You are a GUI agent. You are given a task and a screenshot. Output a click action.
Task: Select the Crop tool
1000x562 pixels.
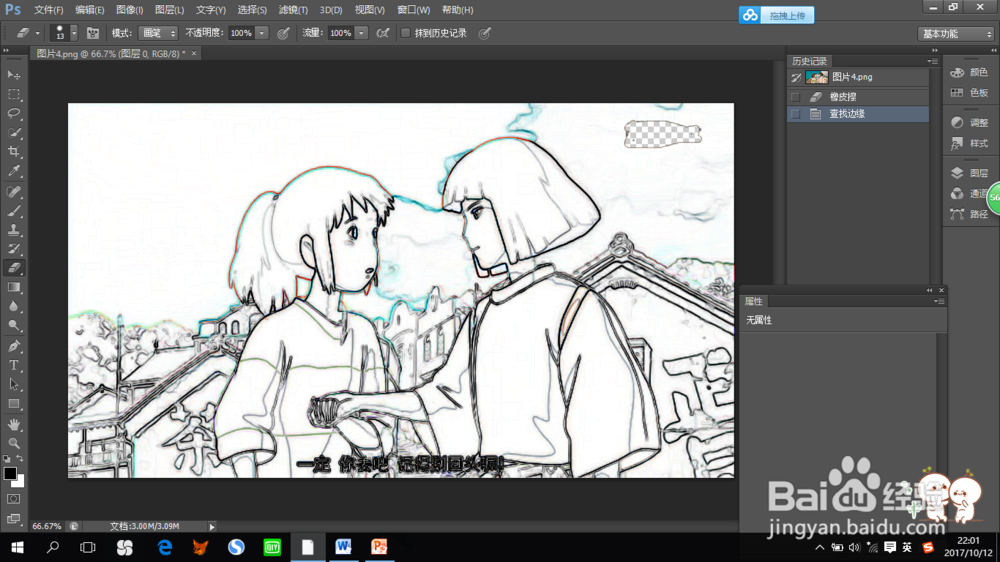13,151
